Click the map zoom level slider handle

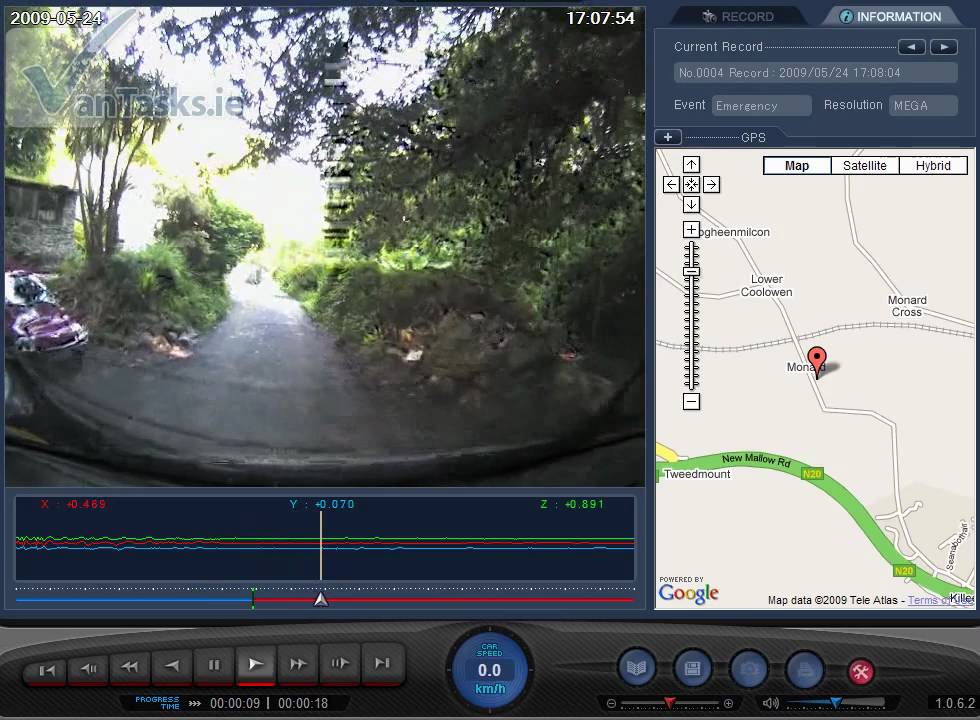tap(691, 271)
